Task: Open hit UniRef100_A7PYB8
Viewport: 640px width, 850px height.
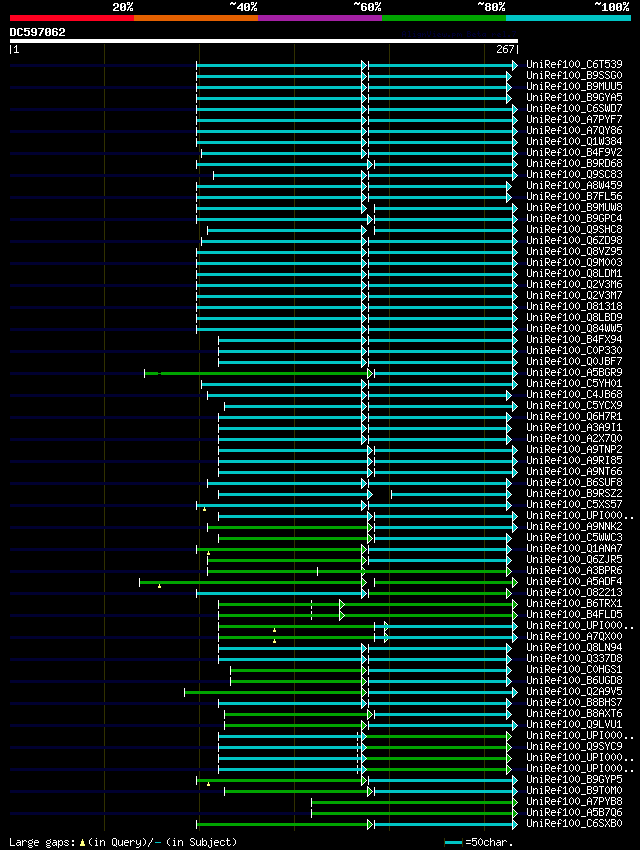Action: point(574,802)
